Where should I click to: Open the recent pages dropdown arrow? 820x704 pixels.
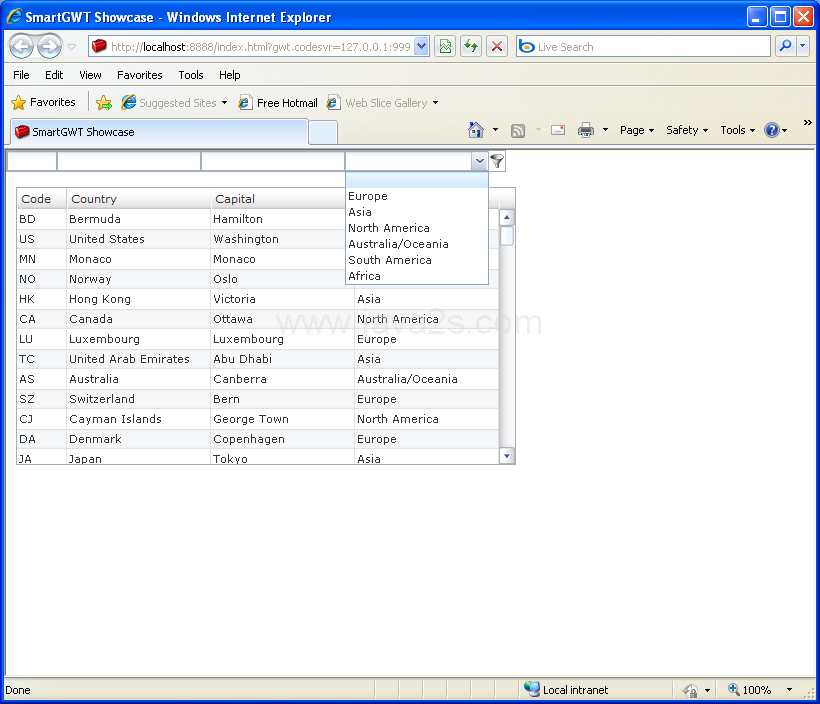[72, 47]
